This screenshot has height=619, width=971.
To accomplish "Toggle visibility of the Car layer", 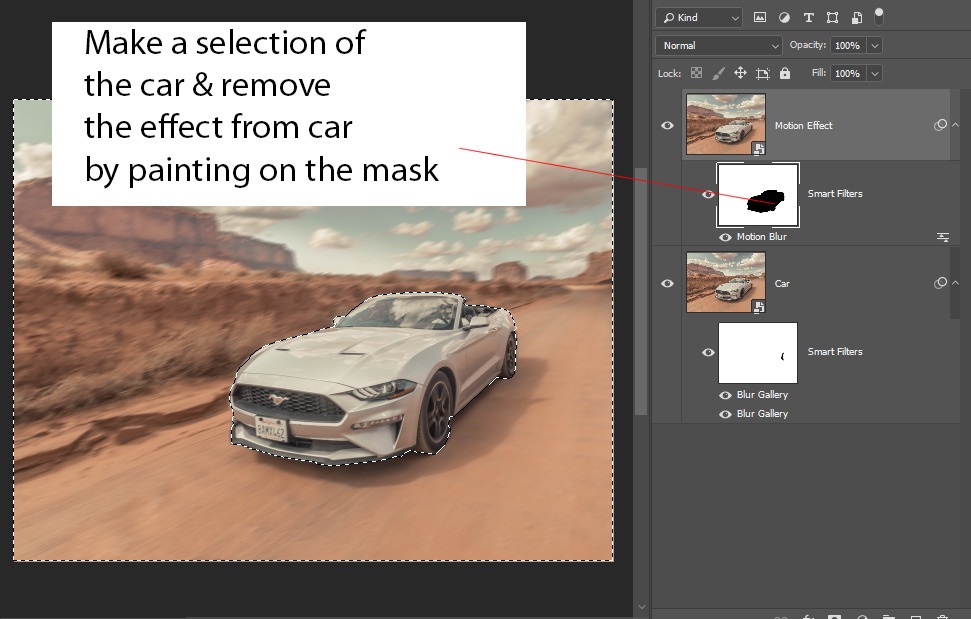I will (x=667, y=284).
